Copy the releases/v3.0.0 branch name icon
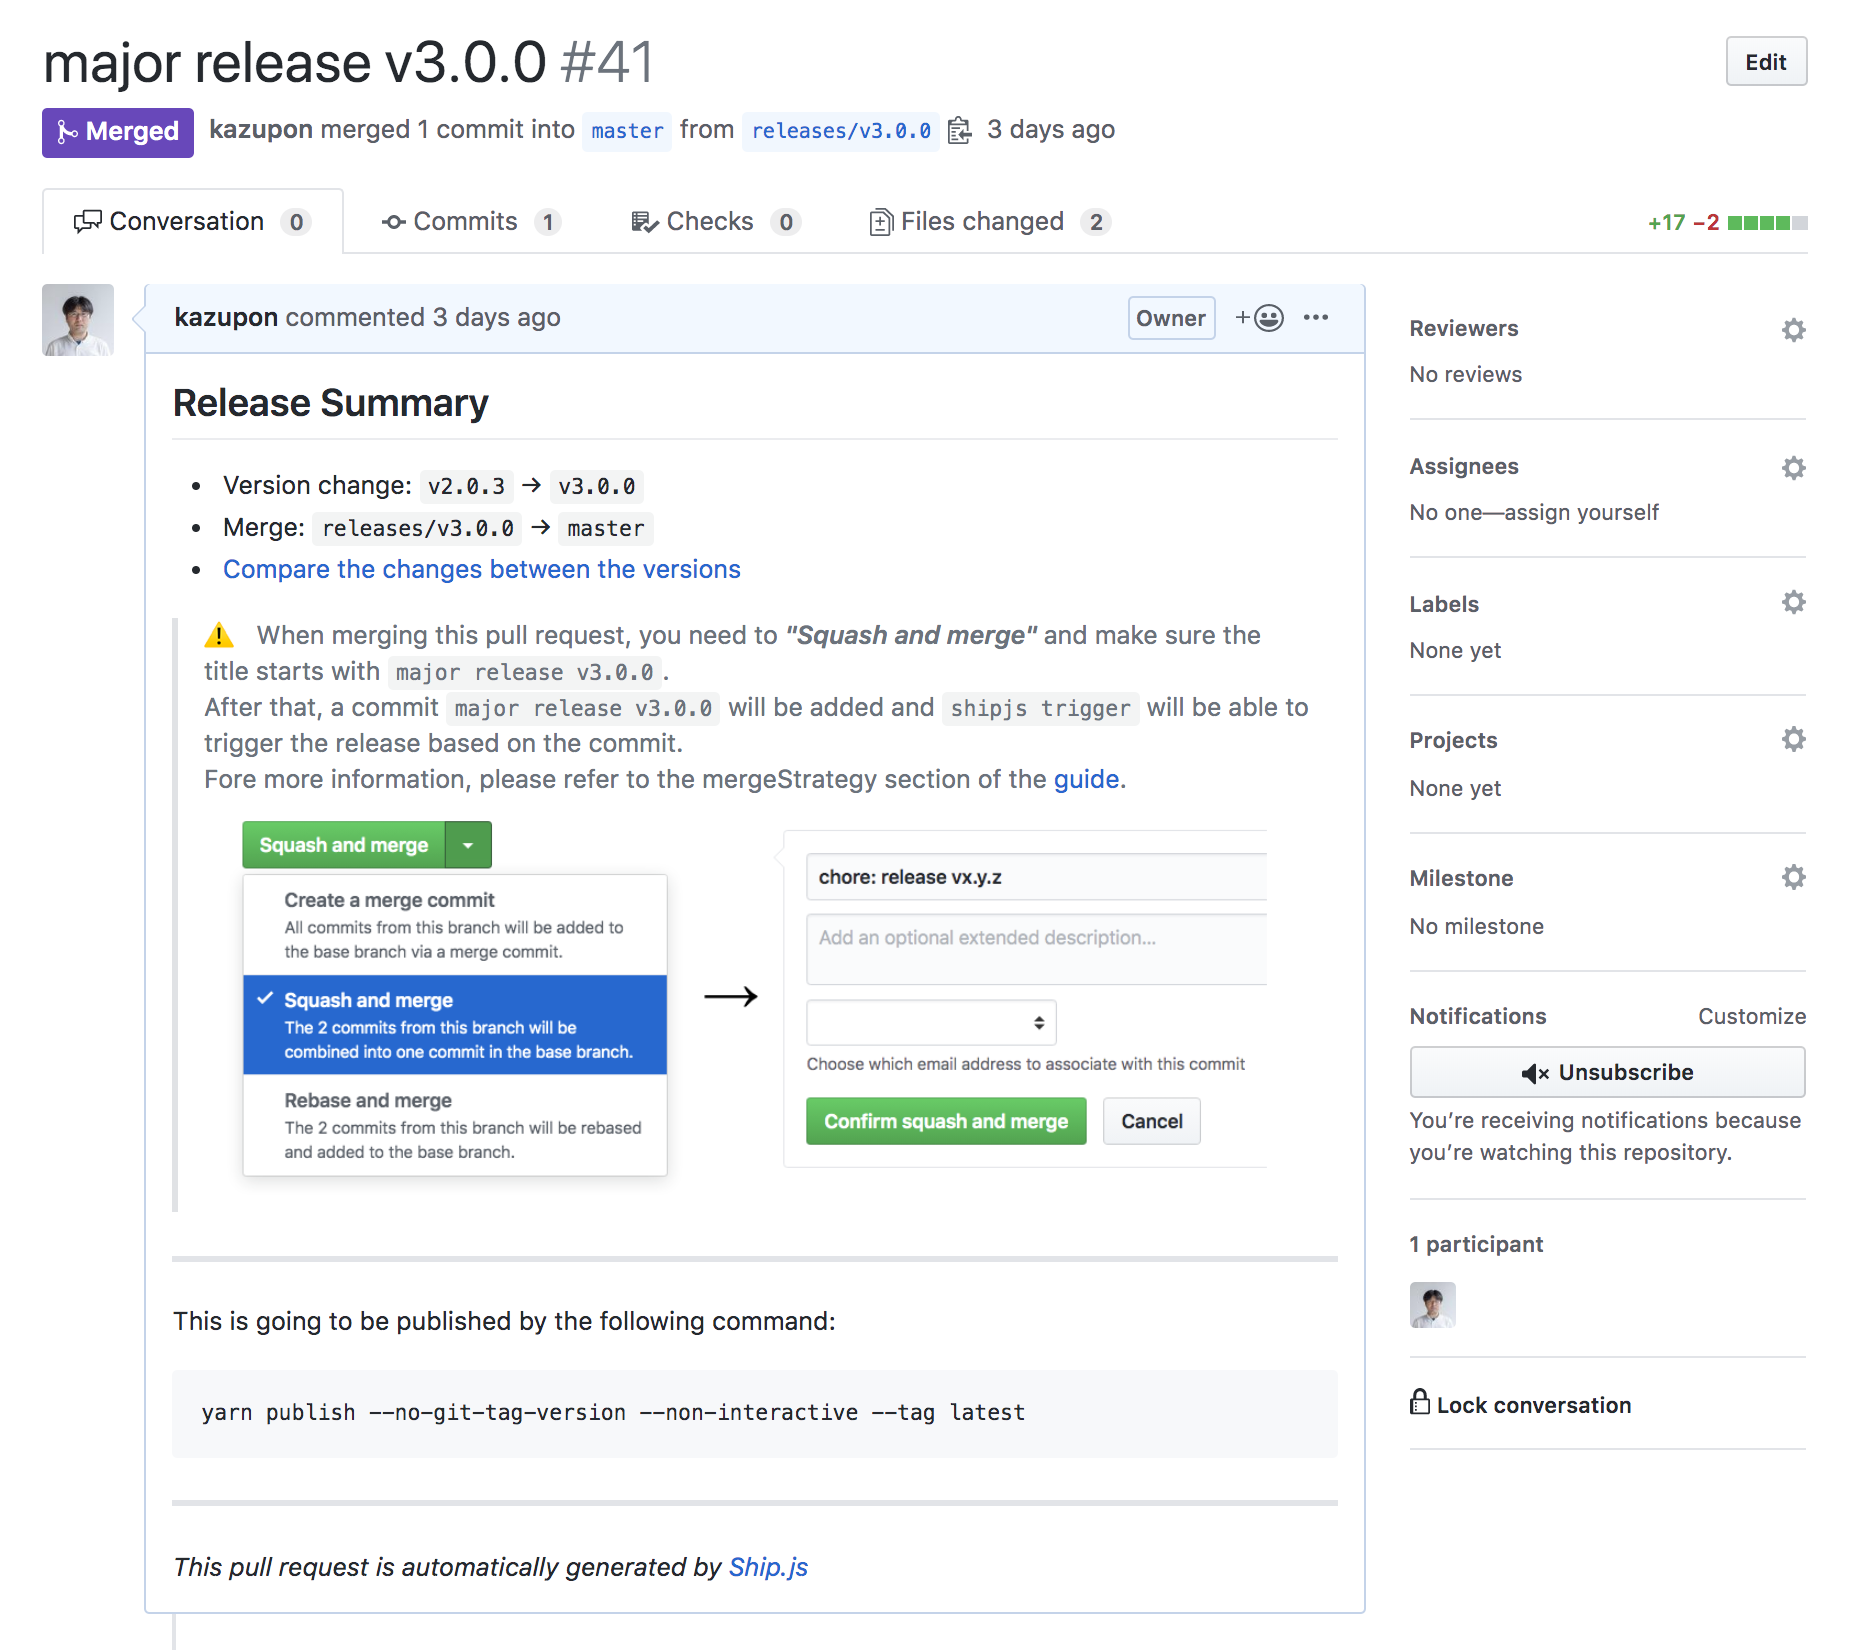This screenshot has height=1650, width=1864. [959, 131]
